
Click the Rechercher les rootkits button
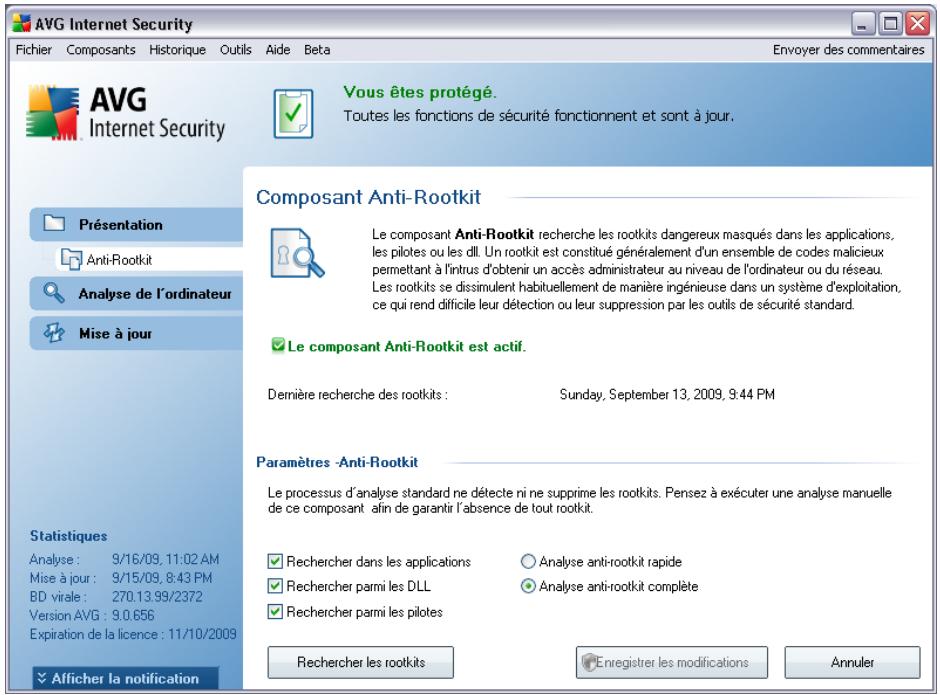(360, 662)
